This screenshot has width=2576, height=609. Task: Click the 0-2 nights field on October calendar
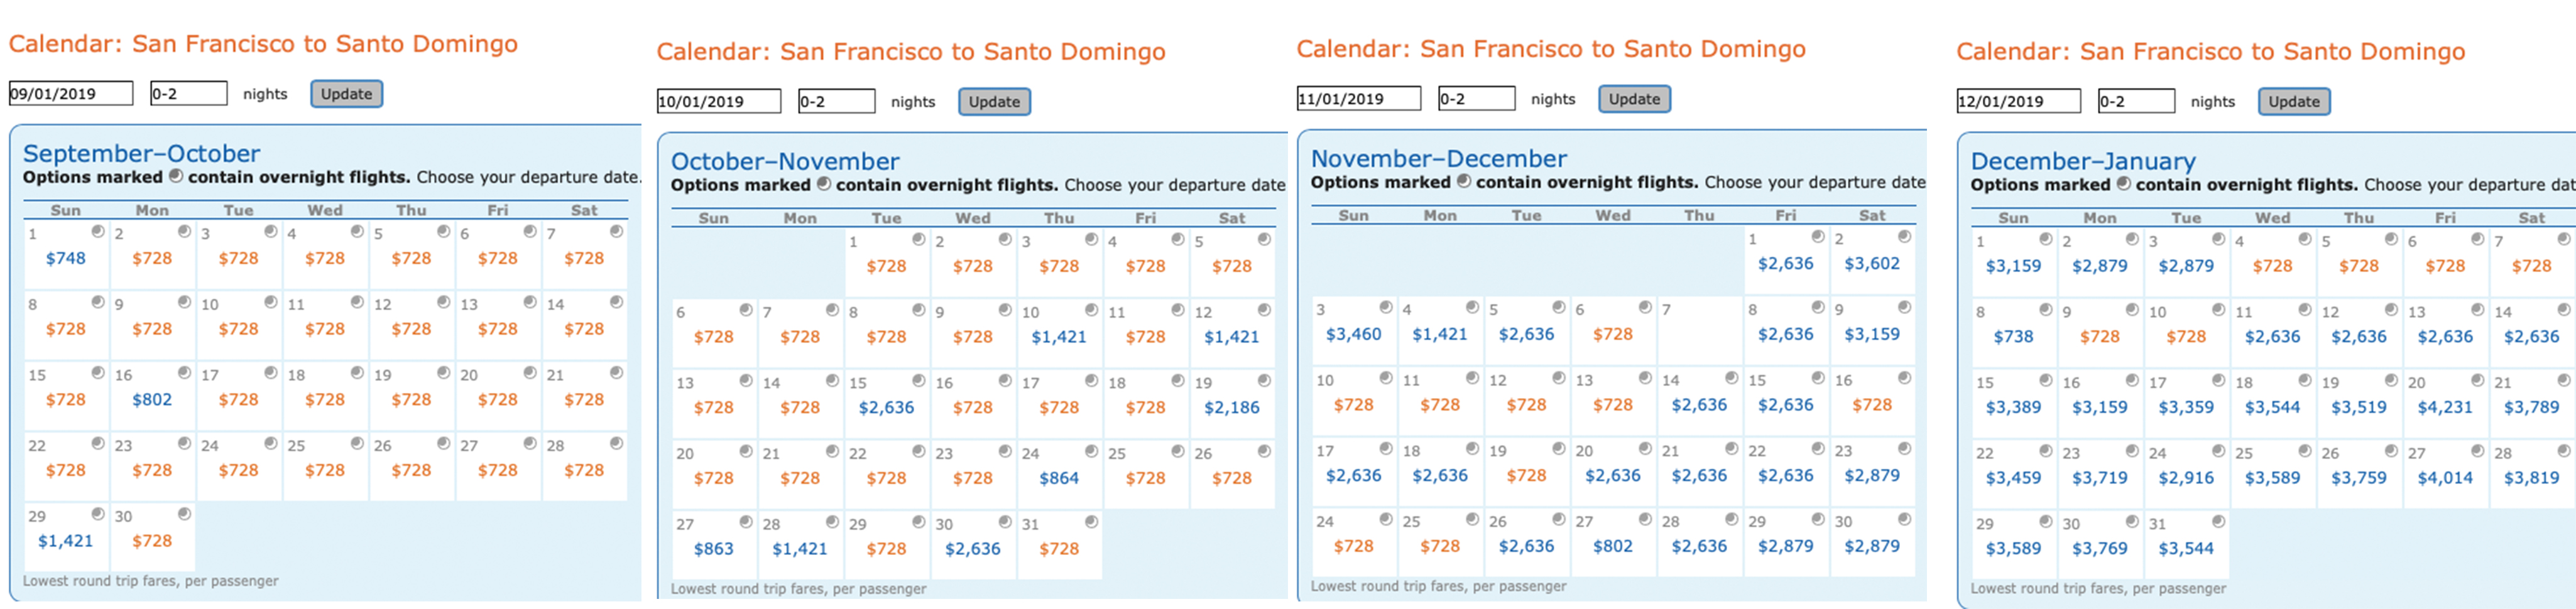[838, 101]
